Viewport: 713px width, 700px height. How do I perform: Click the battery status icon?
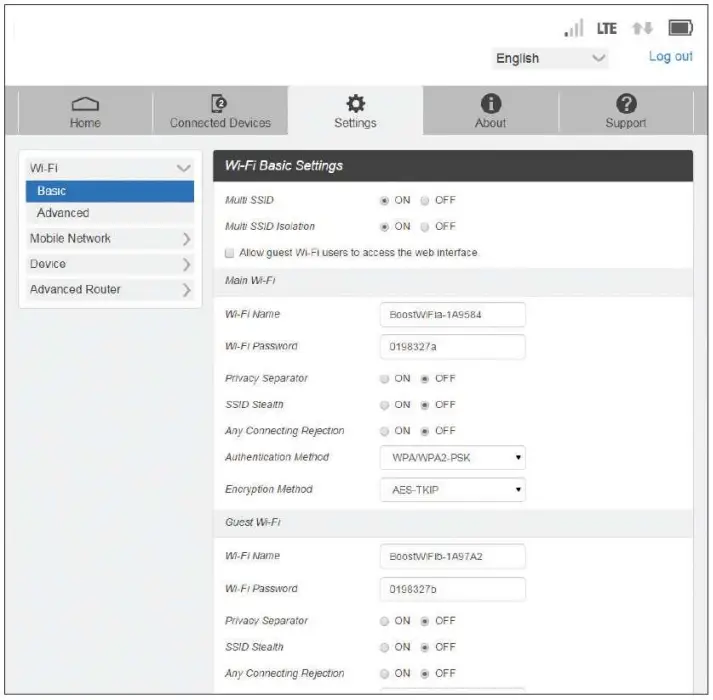point(681,28)
